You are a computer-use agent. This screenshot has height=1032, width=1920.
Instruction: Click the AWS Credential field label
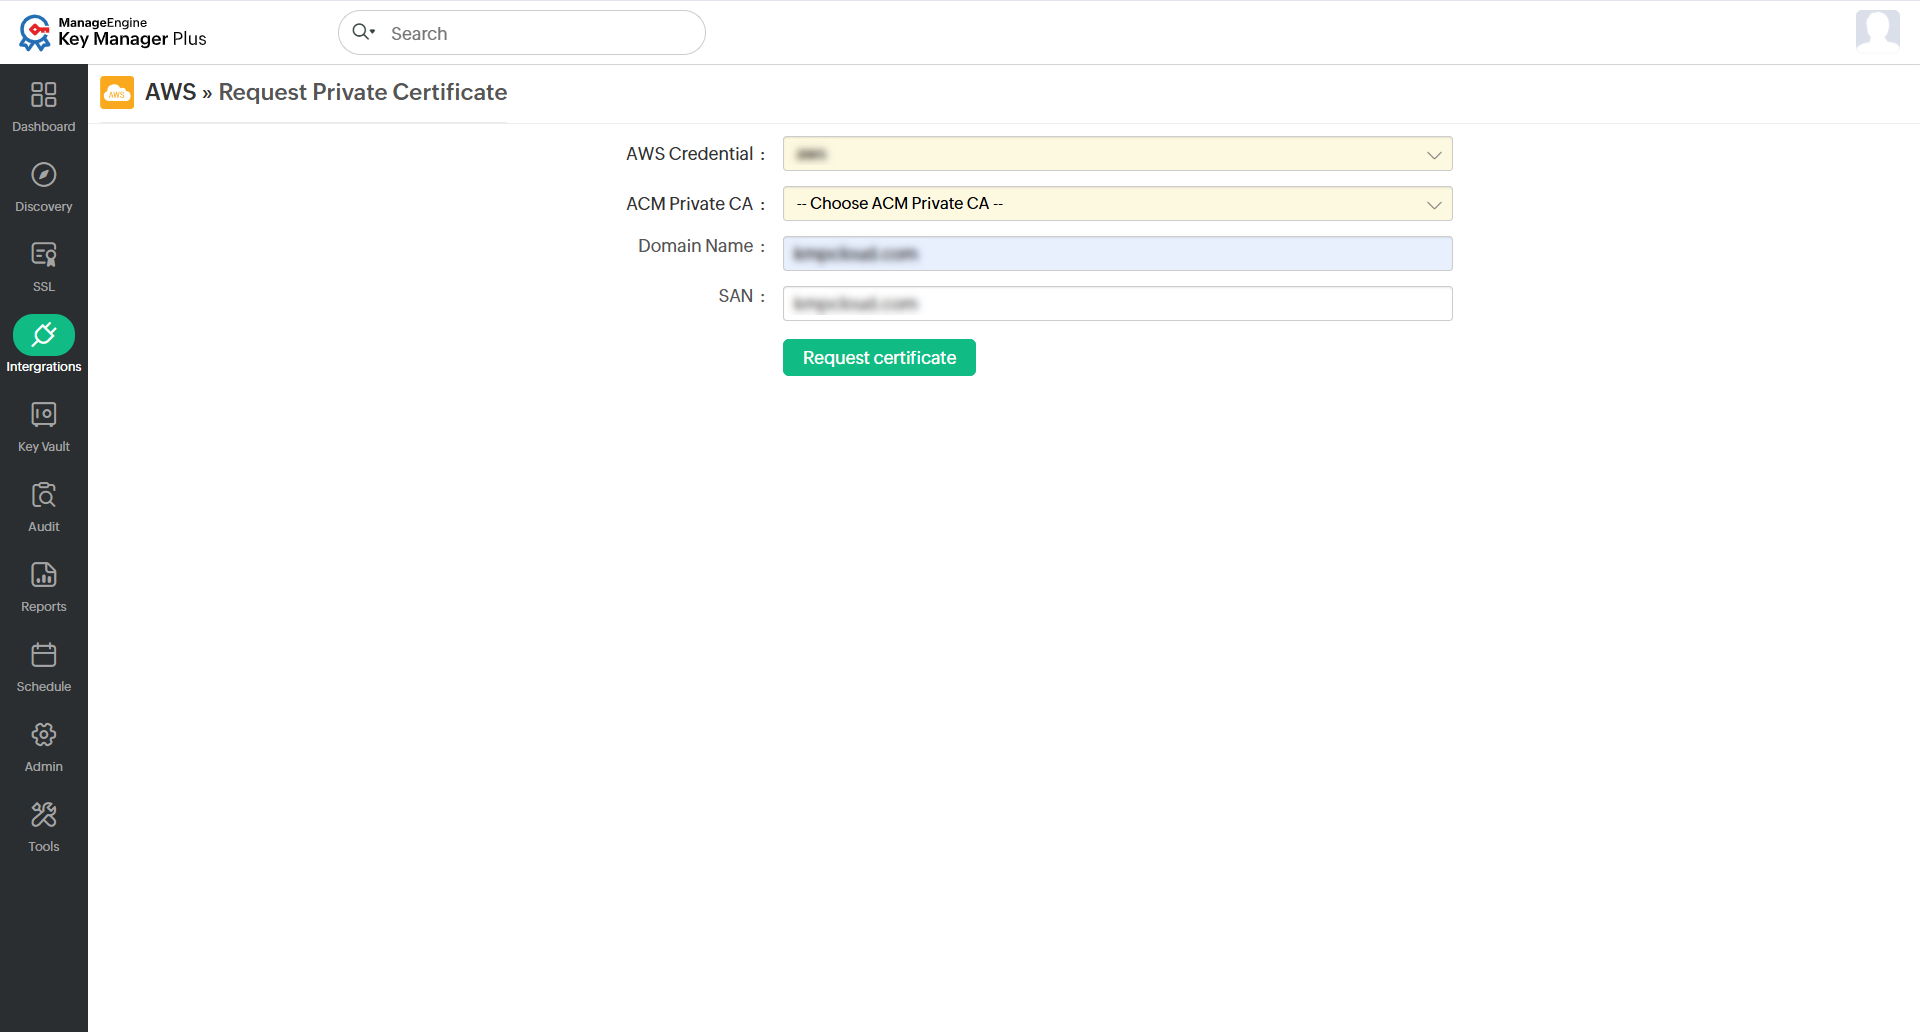690,154
